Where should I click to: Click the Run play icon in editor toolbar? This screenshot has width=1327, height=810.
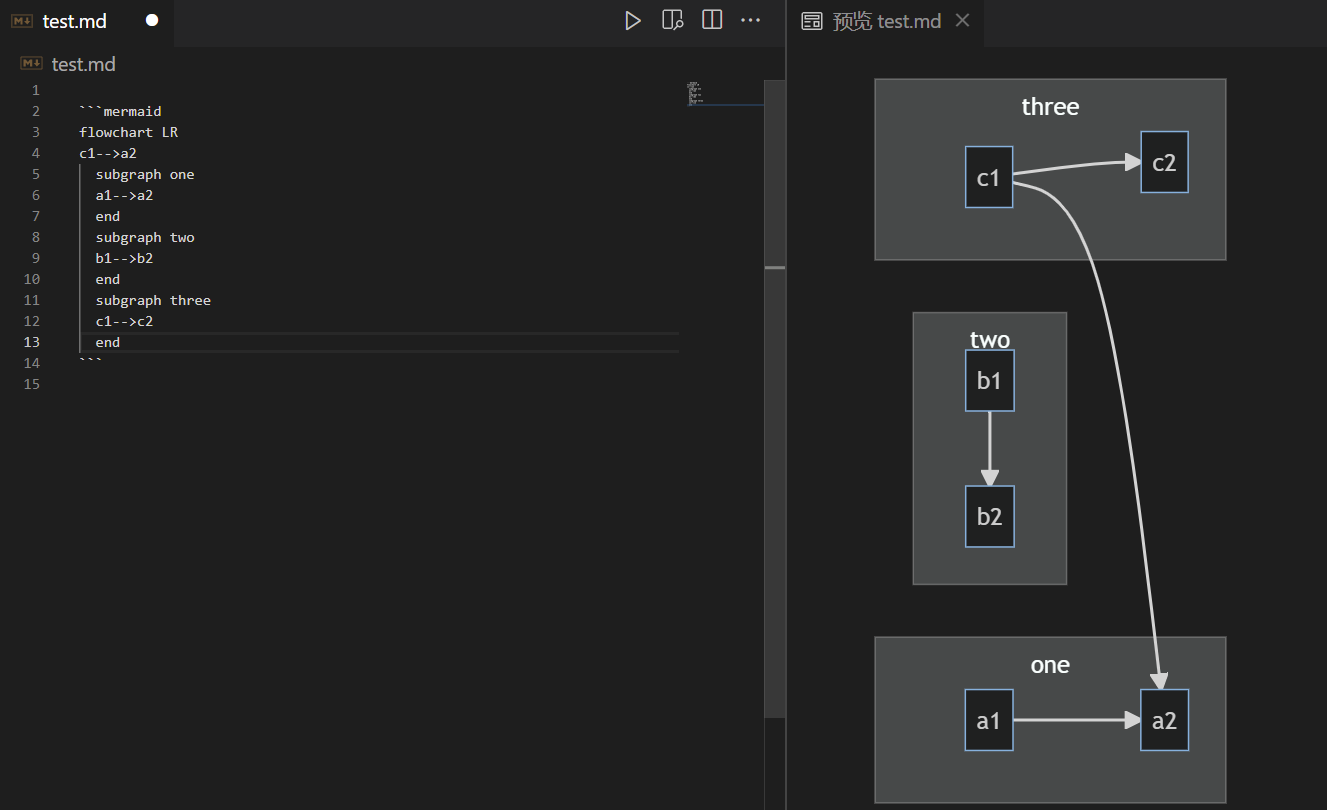pos(633,20)
